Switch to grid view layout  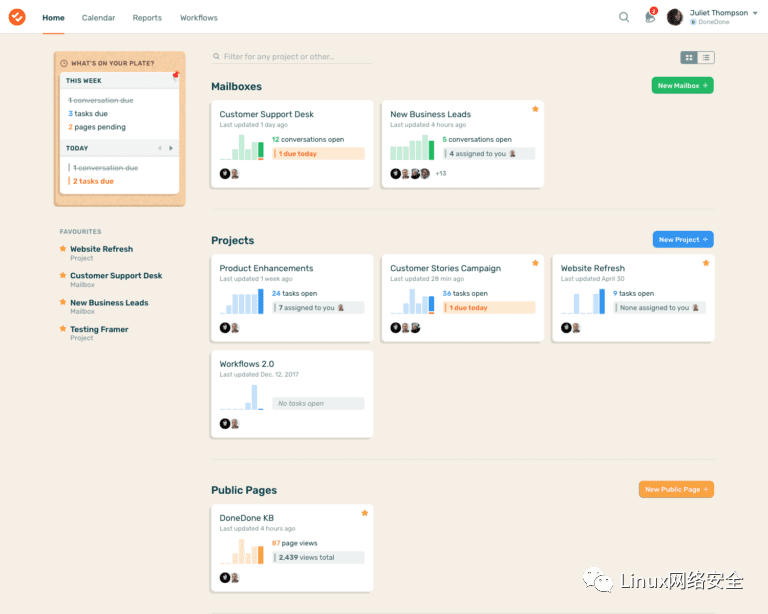coord(689,58)
